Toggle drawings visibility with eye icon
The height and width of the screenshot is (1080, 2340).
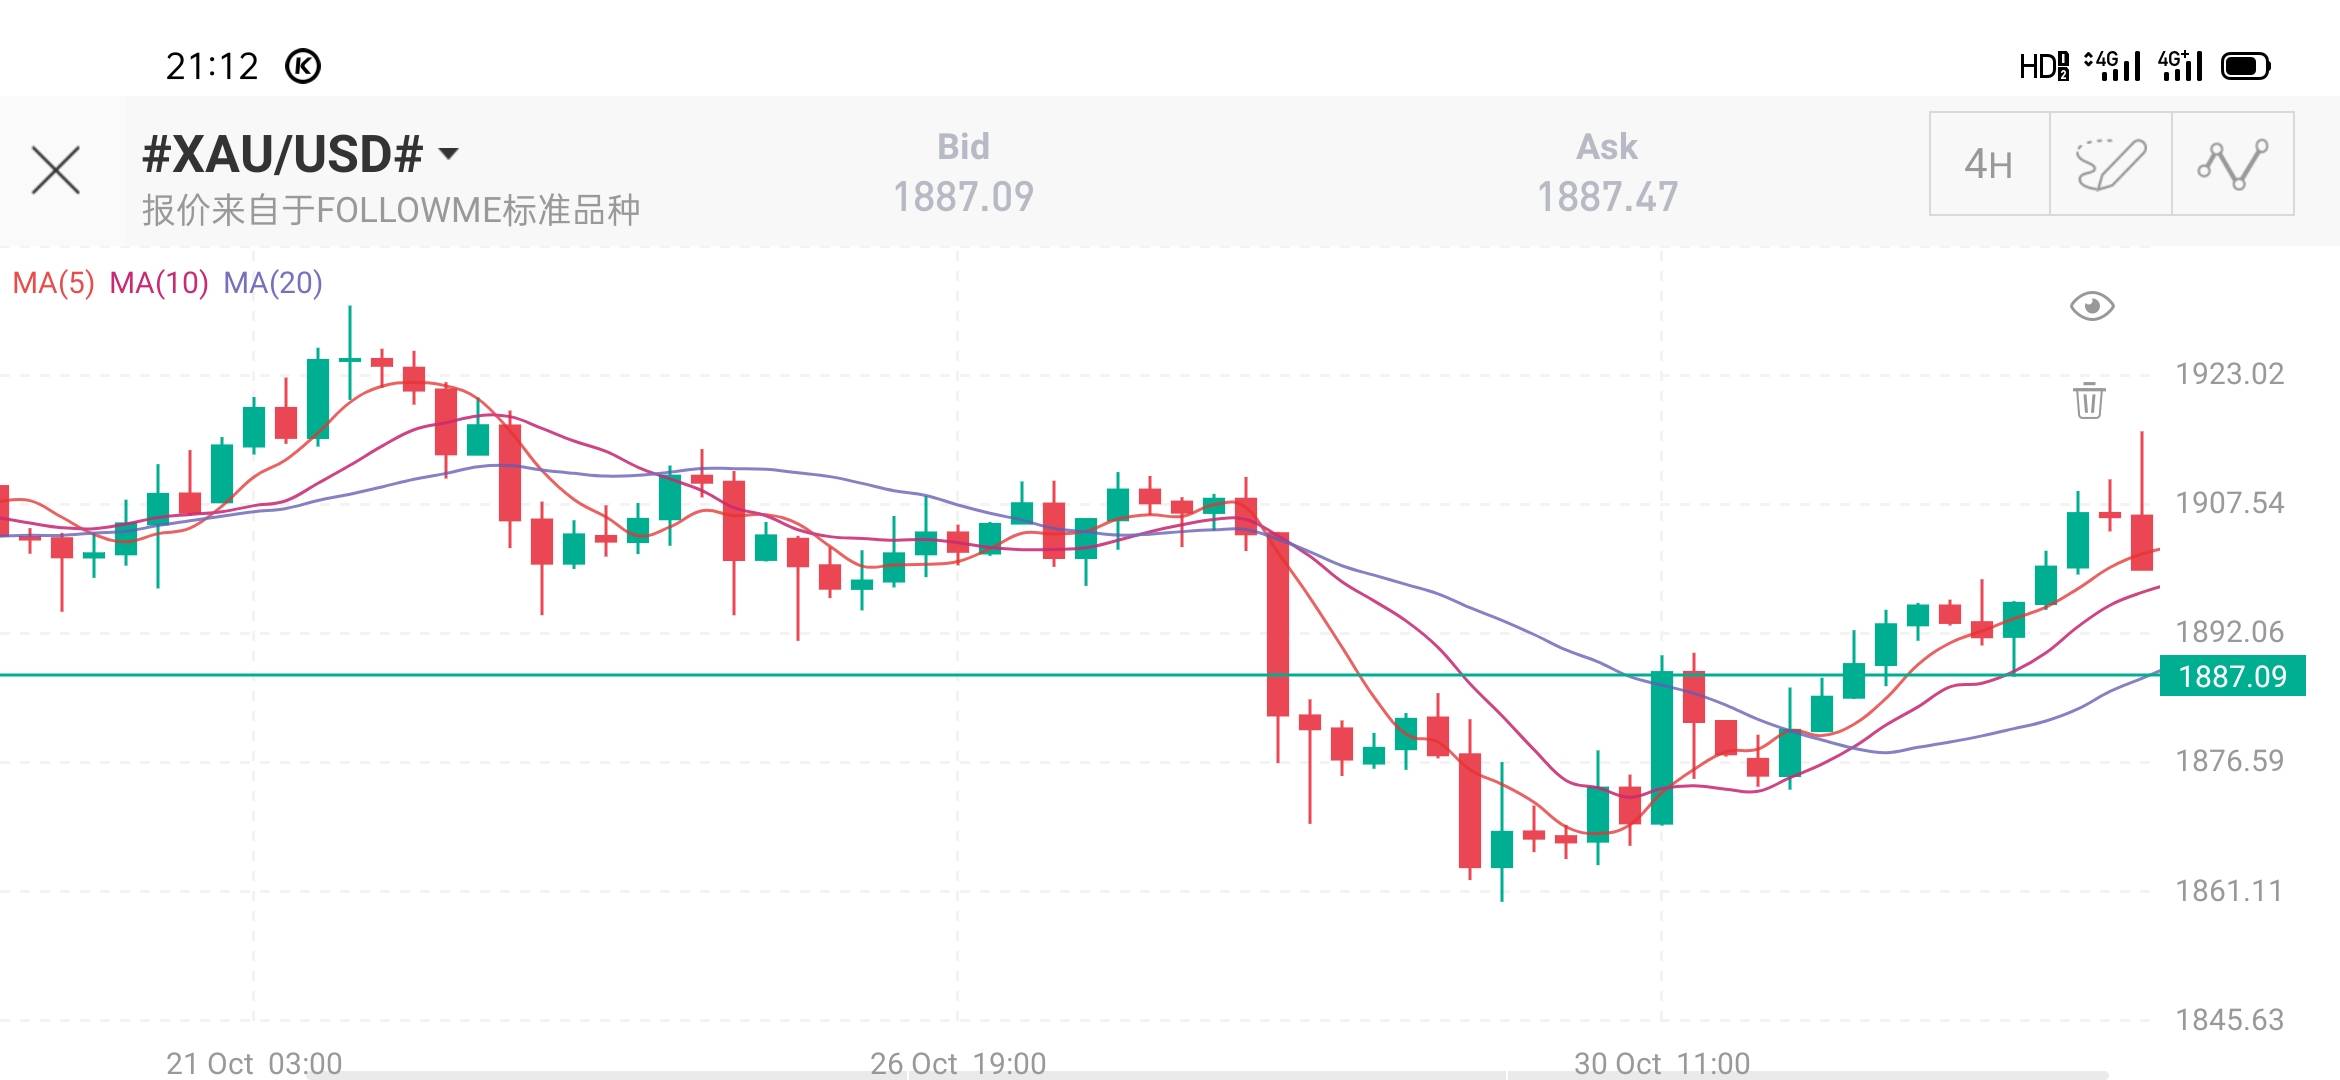[2091, 306]
